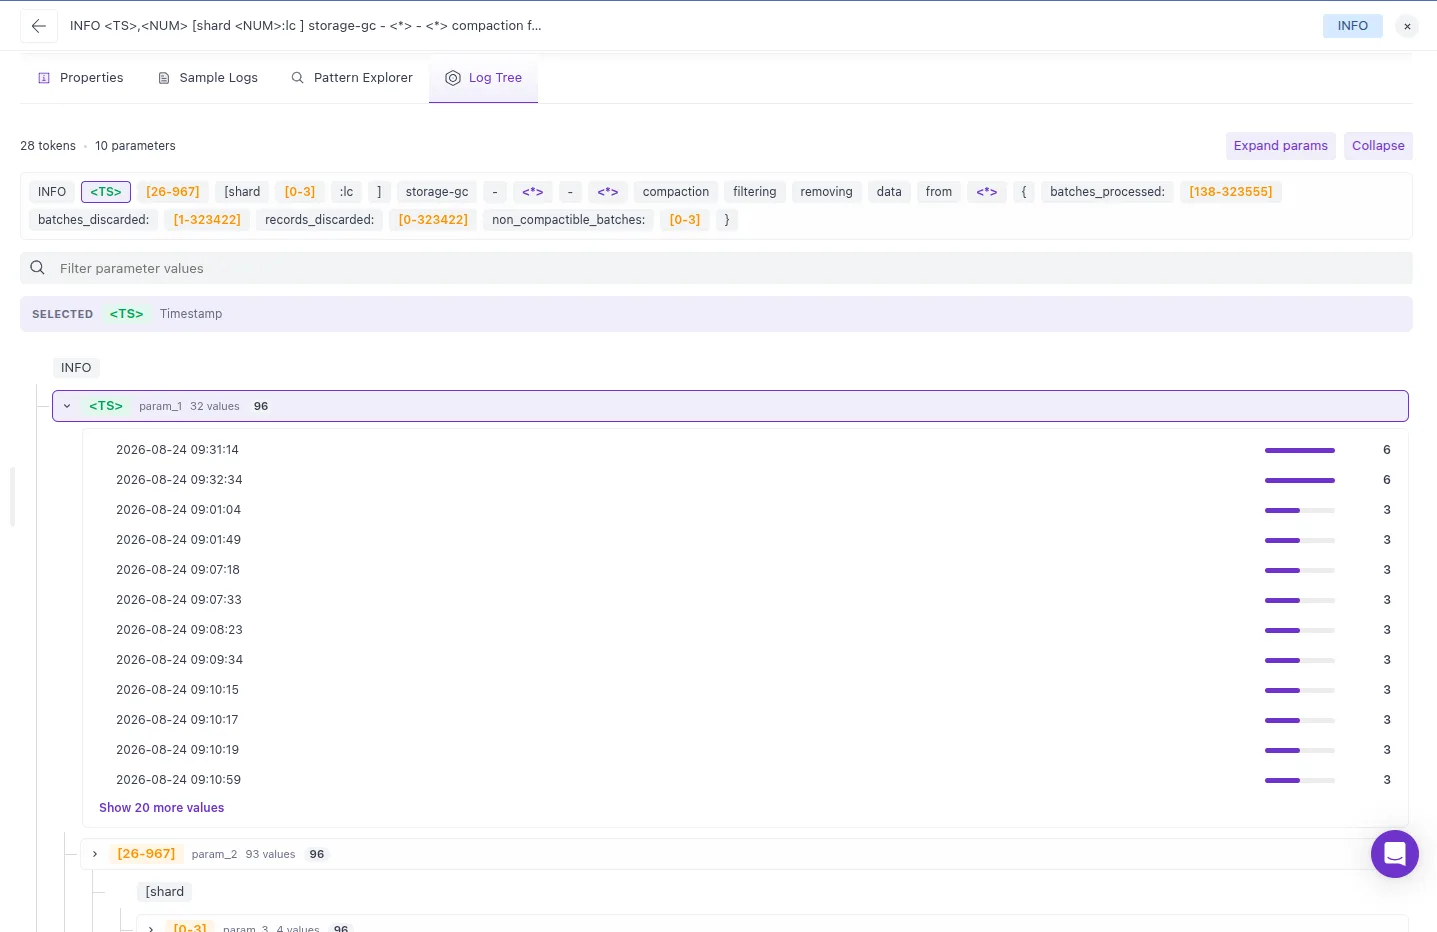
Task: Open the chat support widget
Action: 1394,854
